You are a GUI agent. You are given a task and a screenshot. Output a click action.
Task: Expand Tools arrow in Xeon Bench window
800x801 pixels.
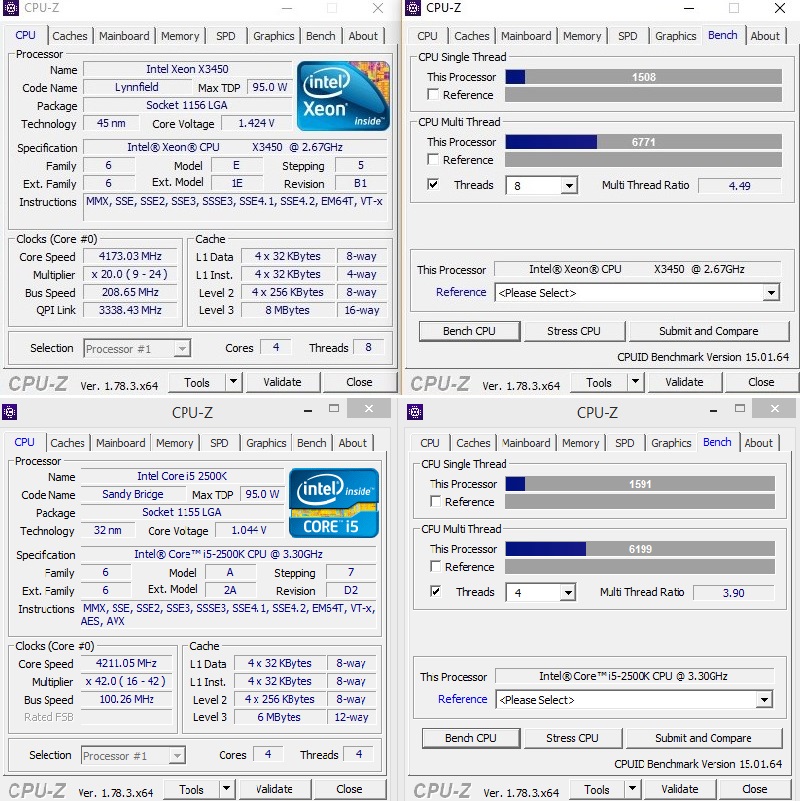pyautogui.click(x=636, y=382)
